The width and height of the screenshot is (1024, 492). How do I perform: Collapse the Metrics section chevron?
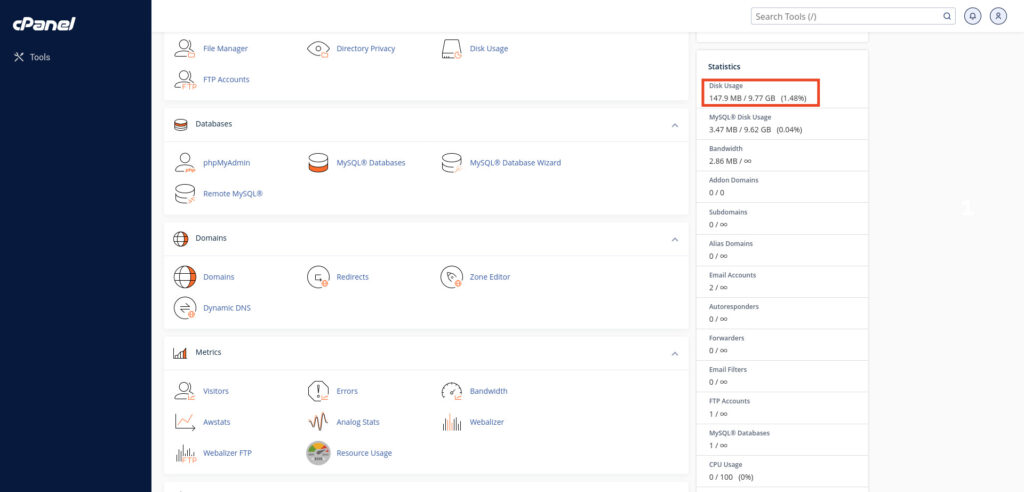point(675,353)
